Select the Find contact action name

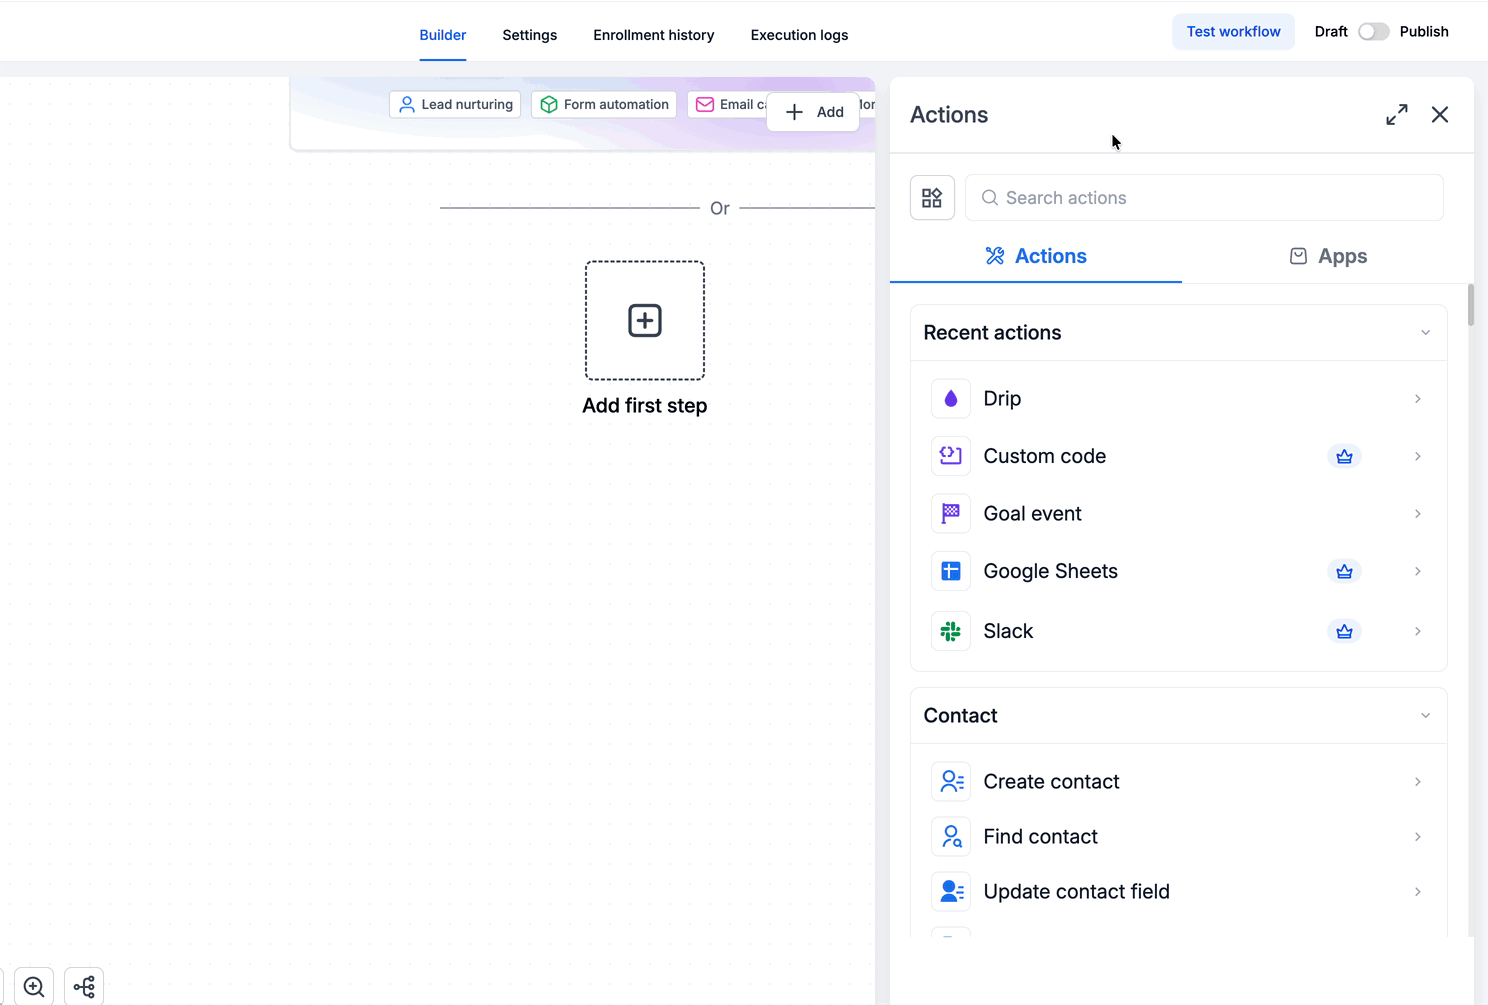(x=1041, y=836)
